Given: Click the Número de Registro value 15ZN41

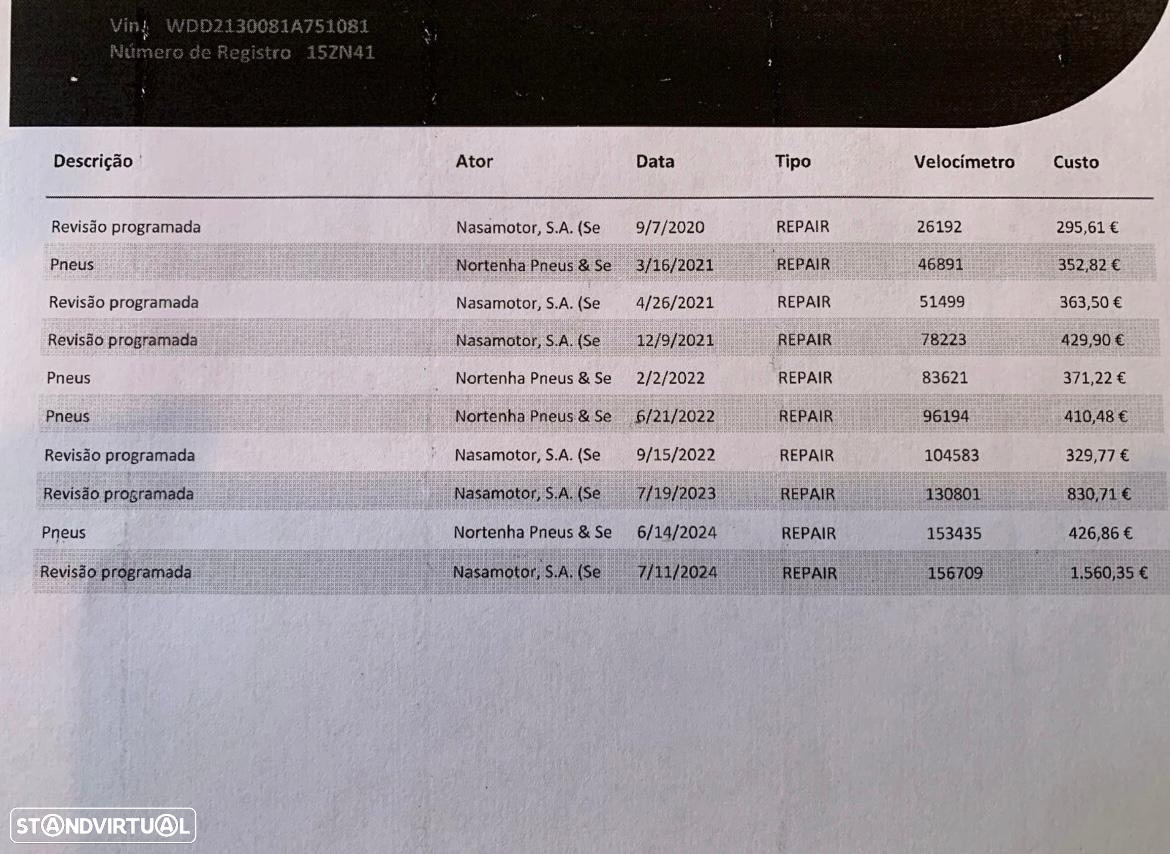Looking at the screenshot, I should pyautogui.click(x=340, y=52).
